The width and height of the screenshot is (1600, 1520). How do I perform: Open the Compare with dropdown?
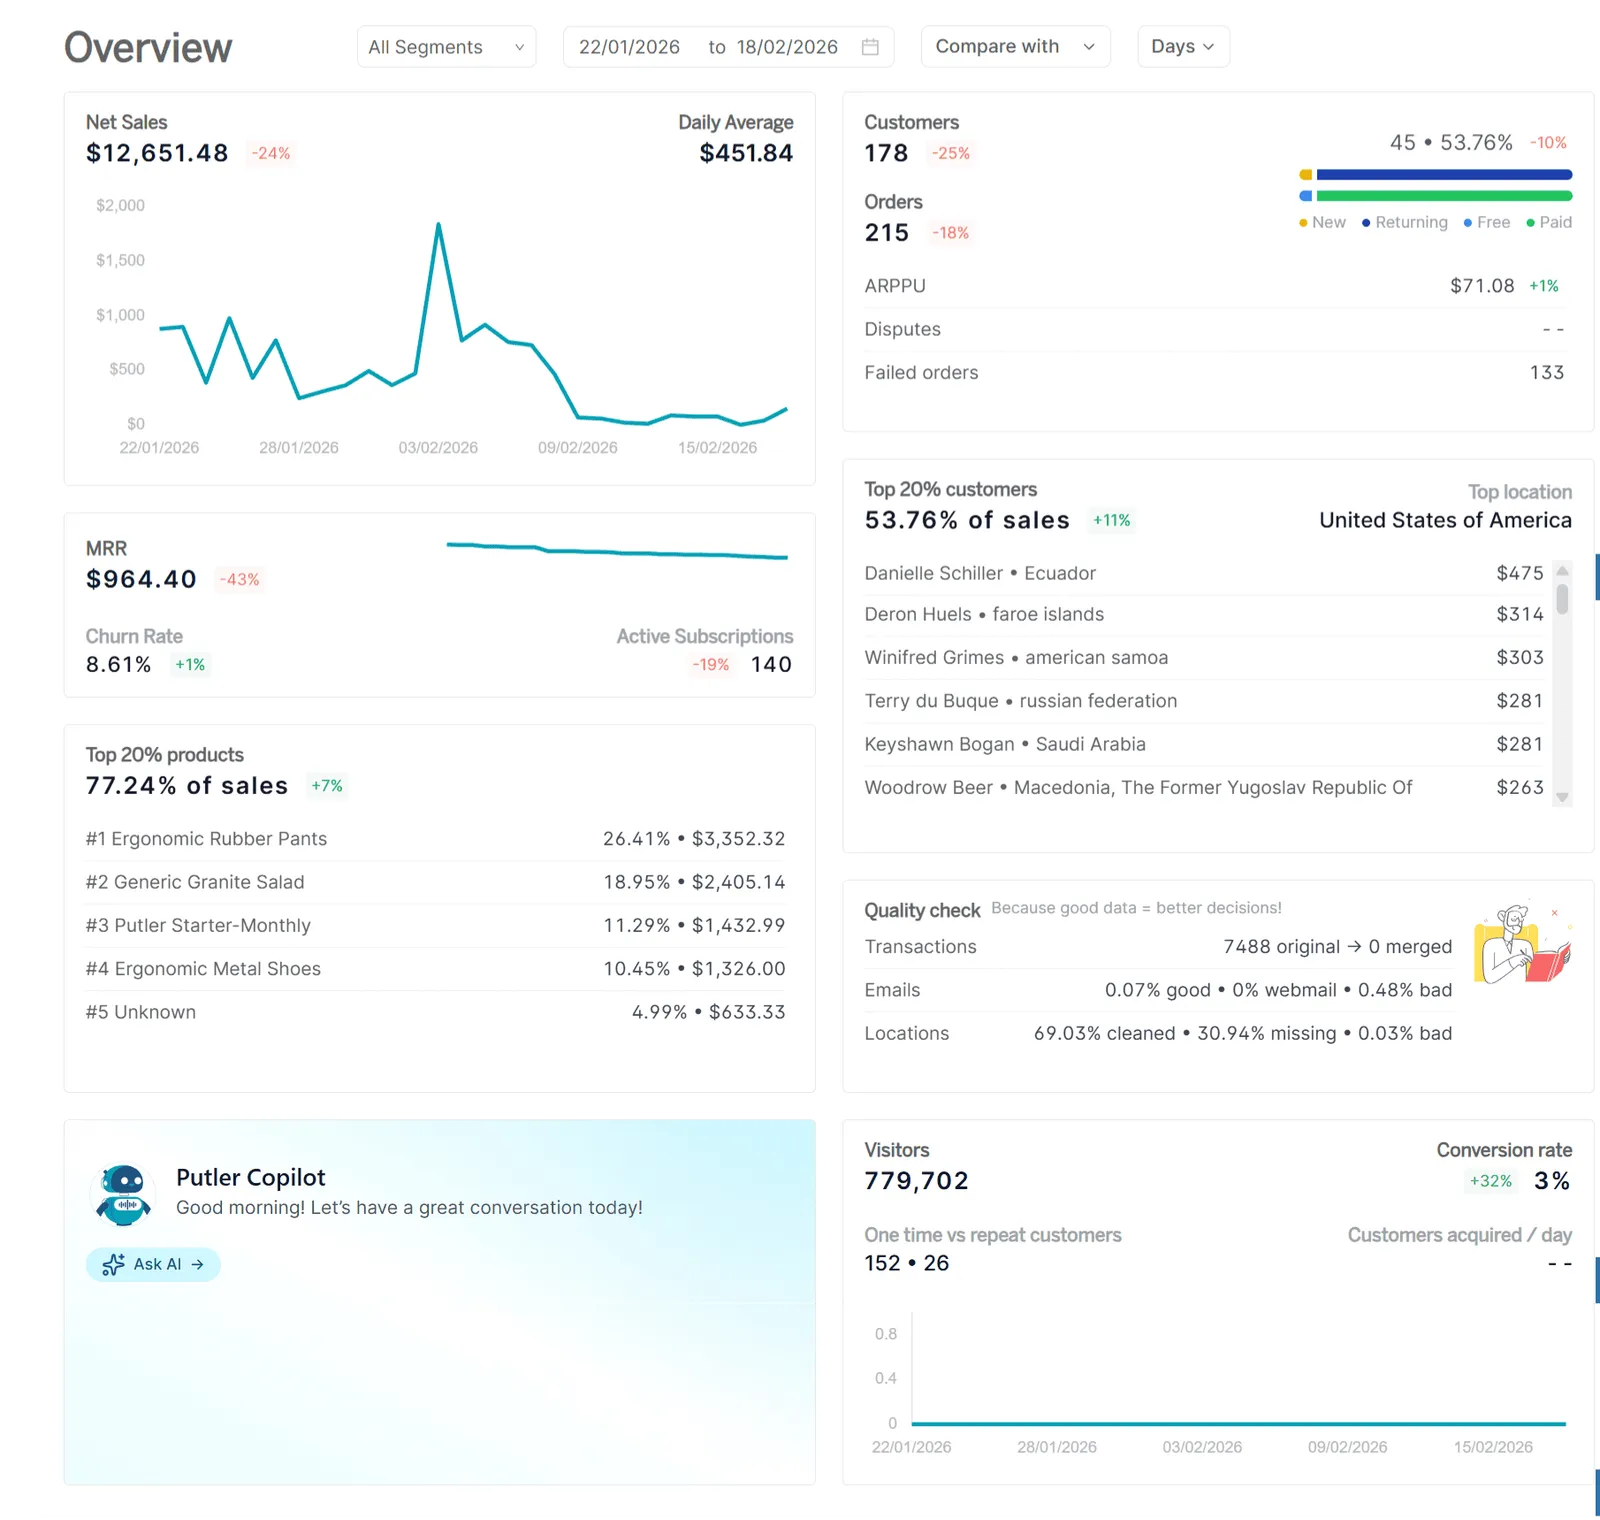click(x=1015, y=47)
